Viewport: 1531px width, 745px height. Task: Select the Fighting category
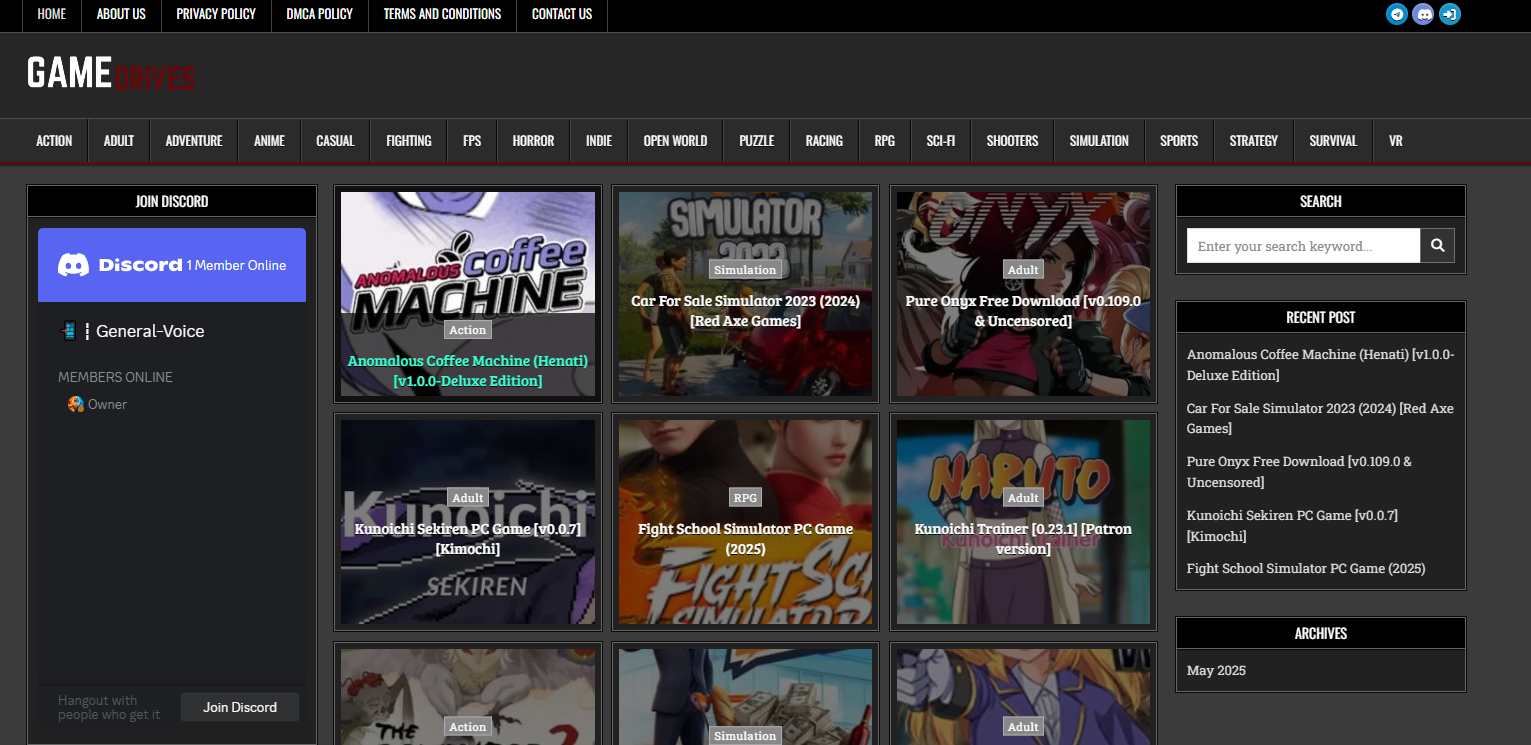409,141
